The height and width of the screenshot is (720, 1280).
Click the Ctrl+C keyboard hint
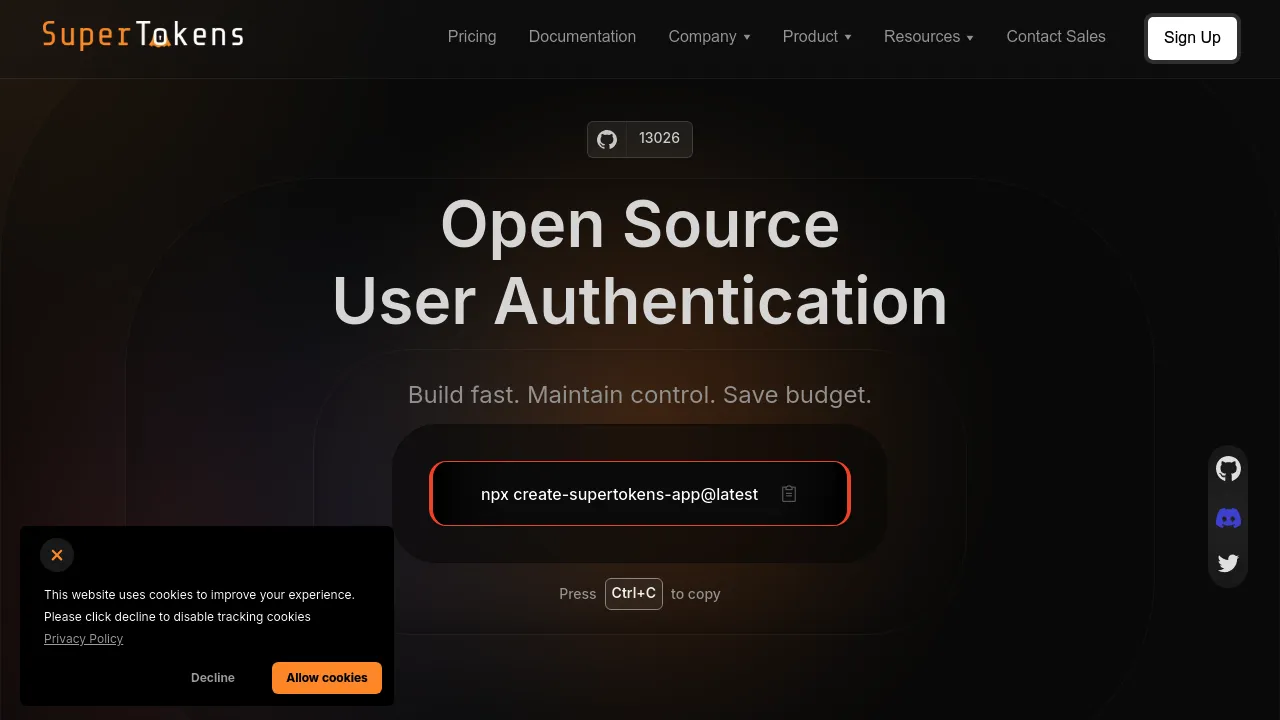tap(634, 593)
